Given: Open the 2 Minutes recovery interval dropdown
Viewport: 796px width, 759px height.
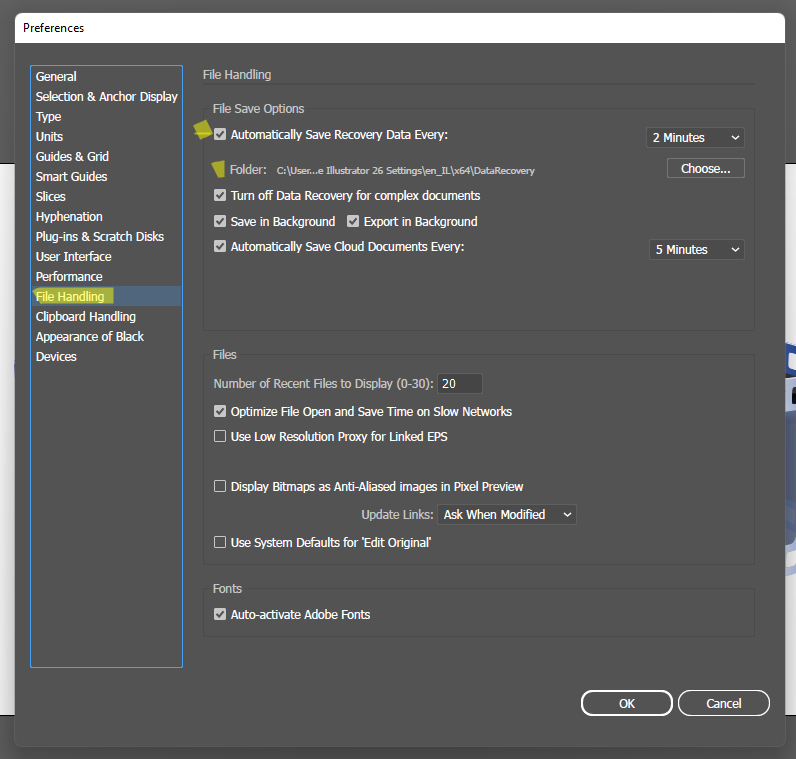Looking at the screenshot, I should click(x=695, y=138).
